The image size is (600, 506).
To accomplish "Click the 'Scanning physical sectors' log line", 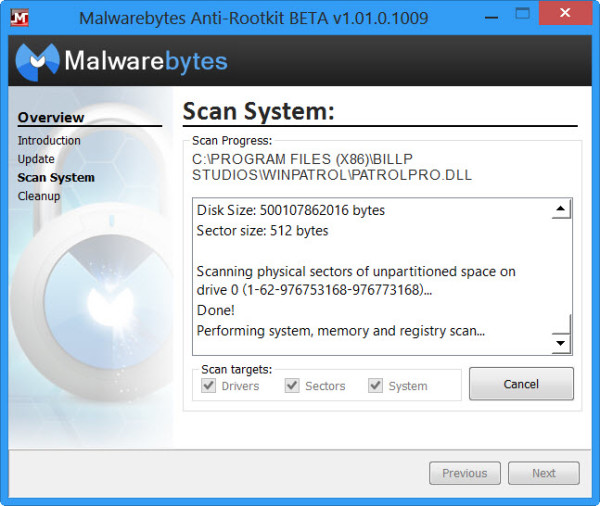I will 356,281.
